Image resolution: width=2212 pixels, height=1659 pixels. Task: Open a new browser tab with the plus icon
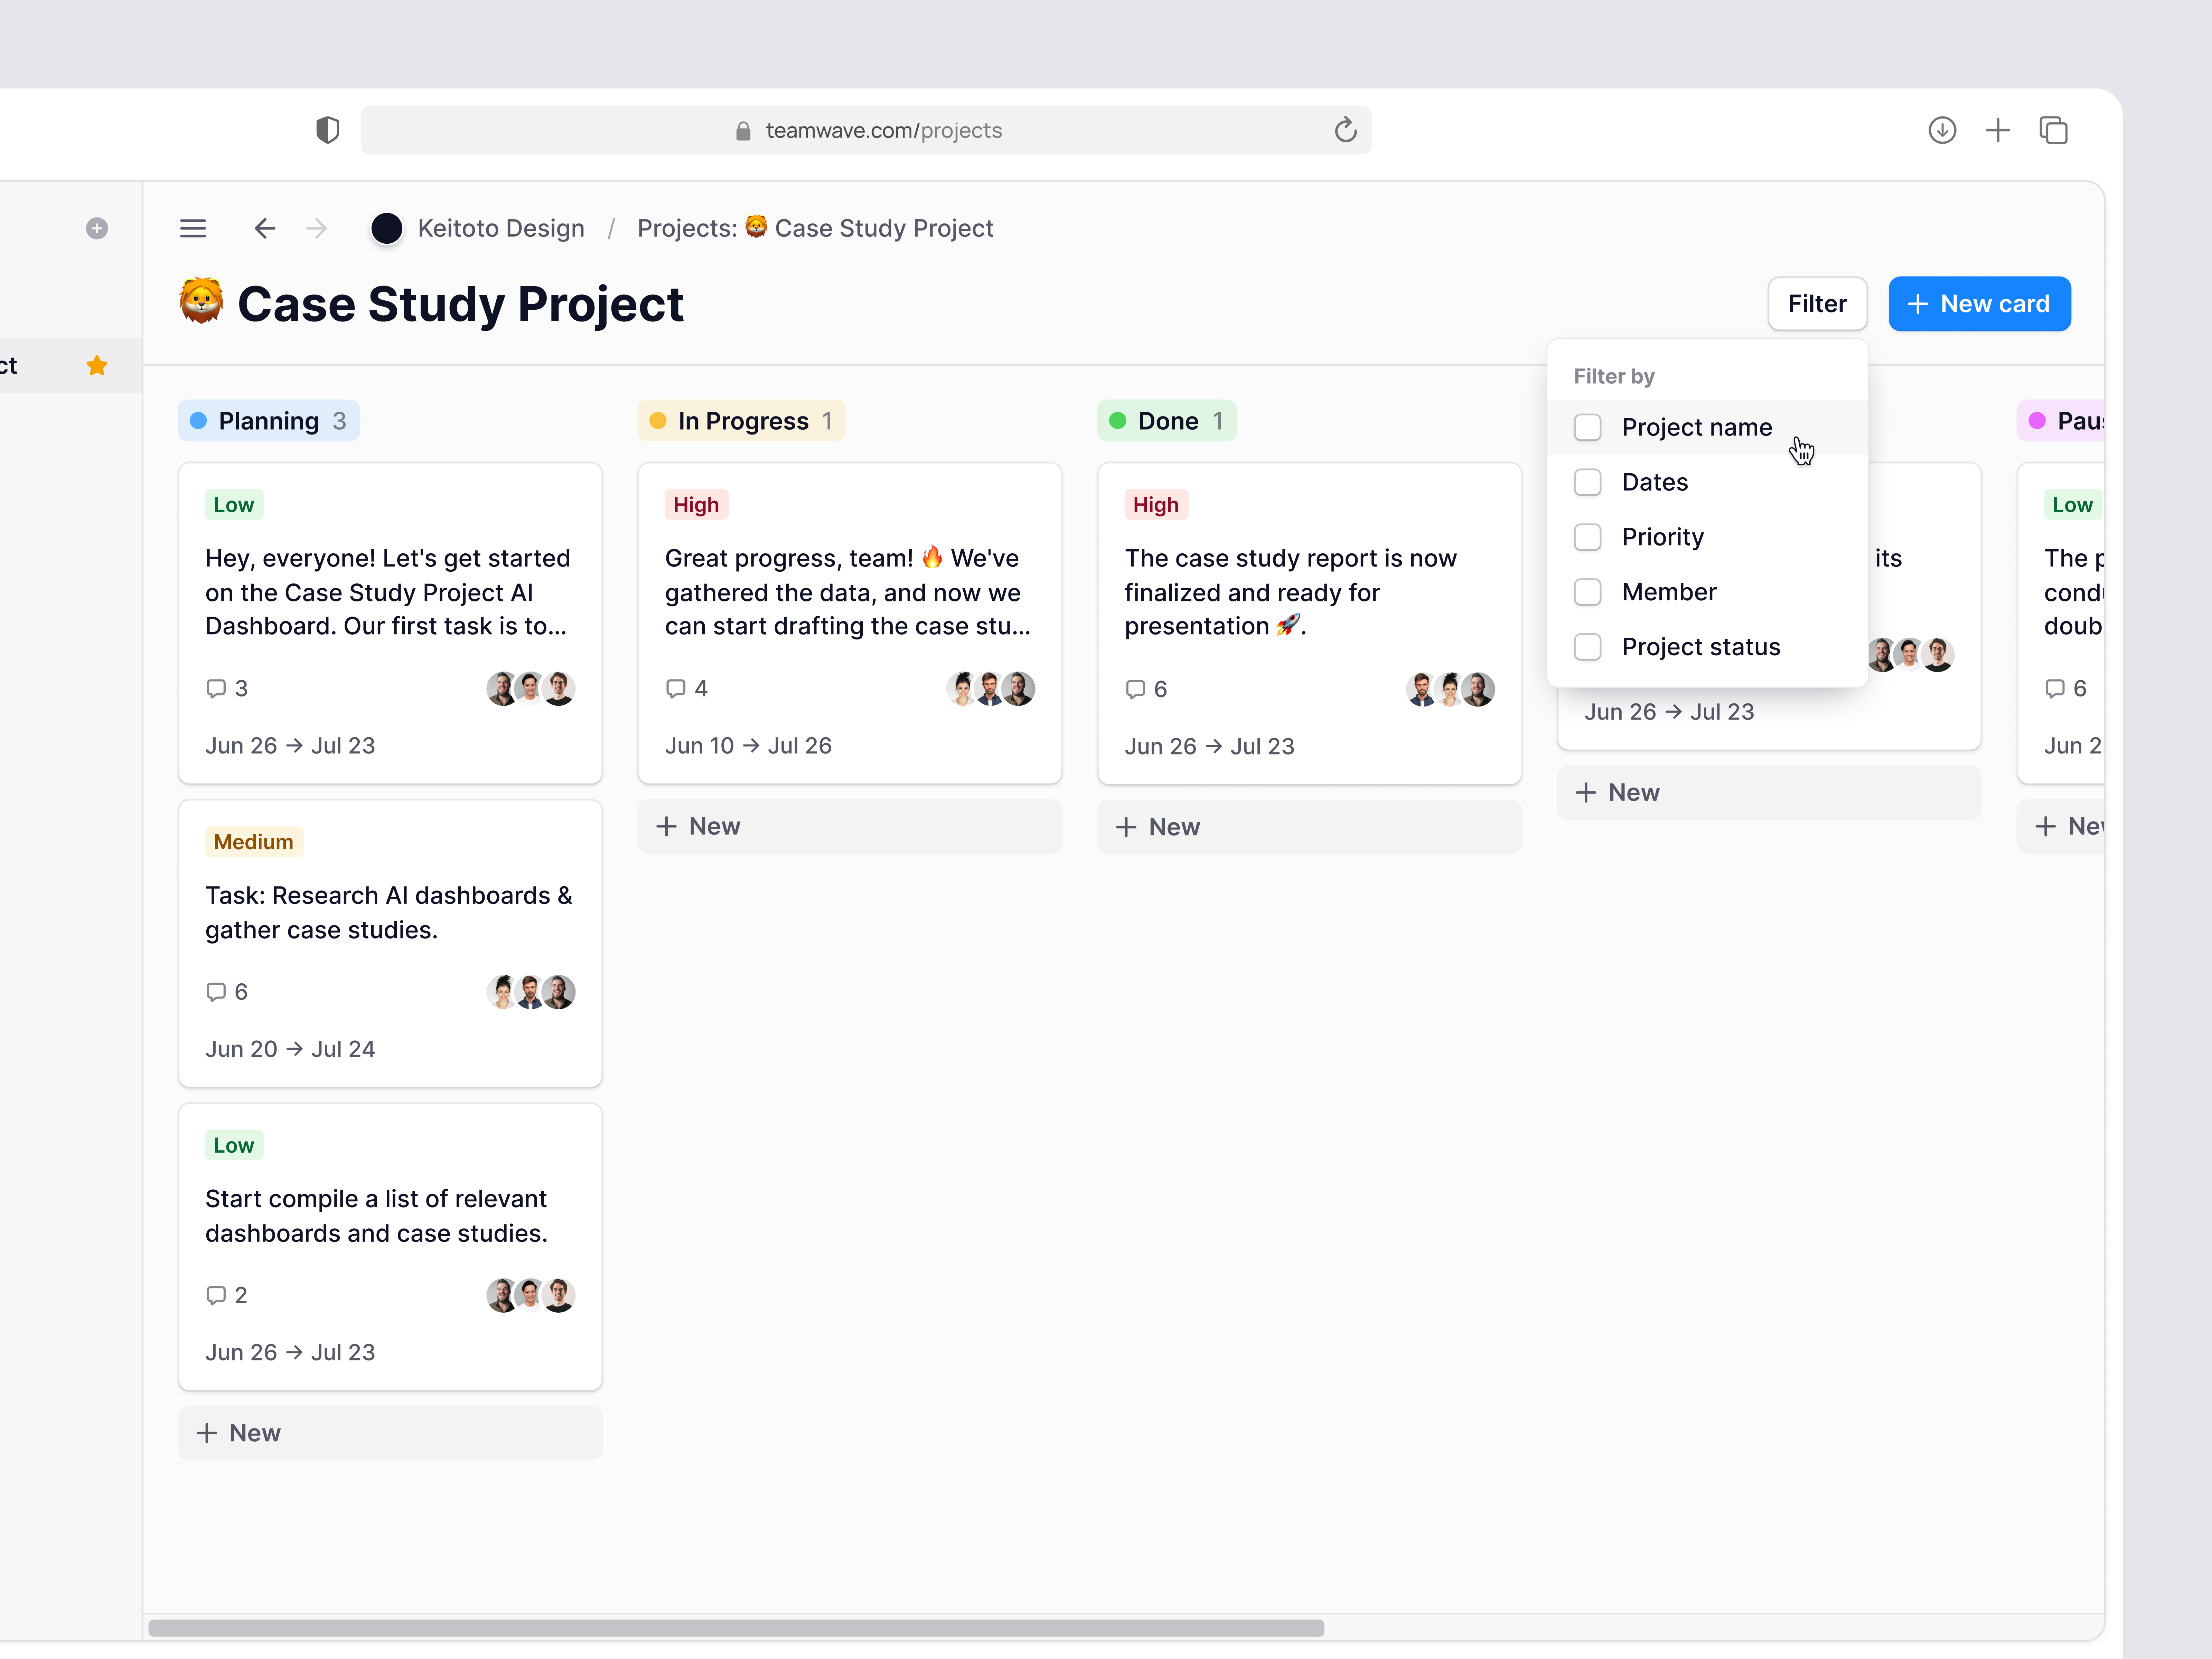coord(1998,130)
